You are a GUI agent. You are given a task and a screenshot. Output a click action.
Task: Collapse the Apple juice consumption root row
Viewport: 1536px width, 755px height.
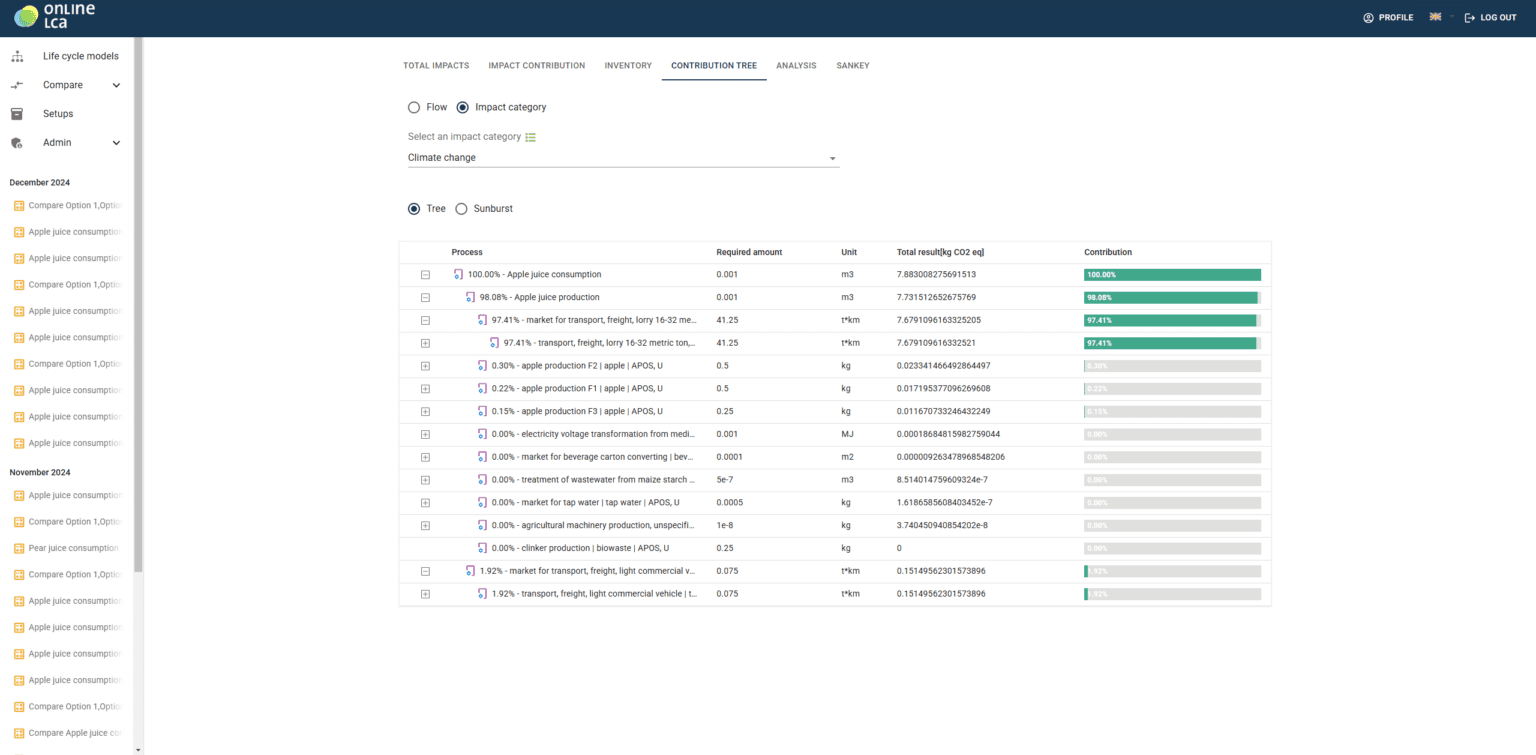(x=425, y=274)
